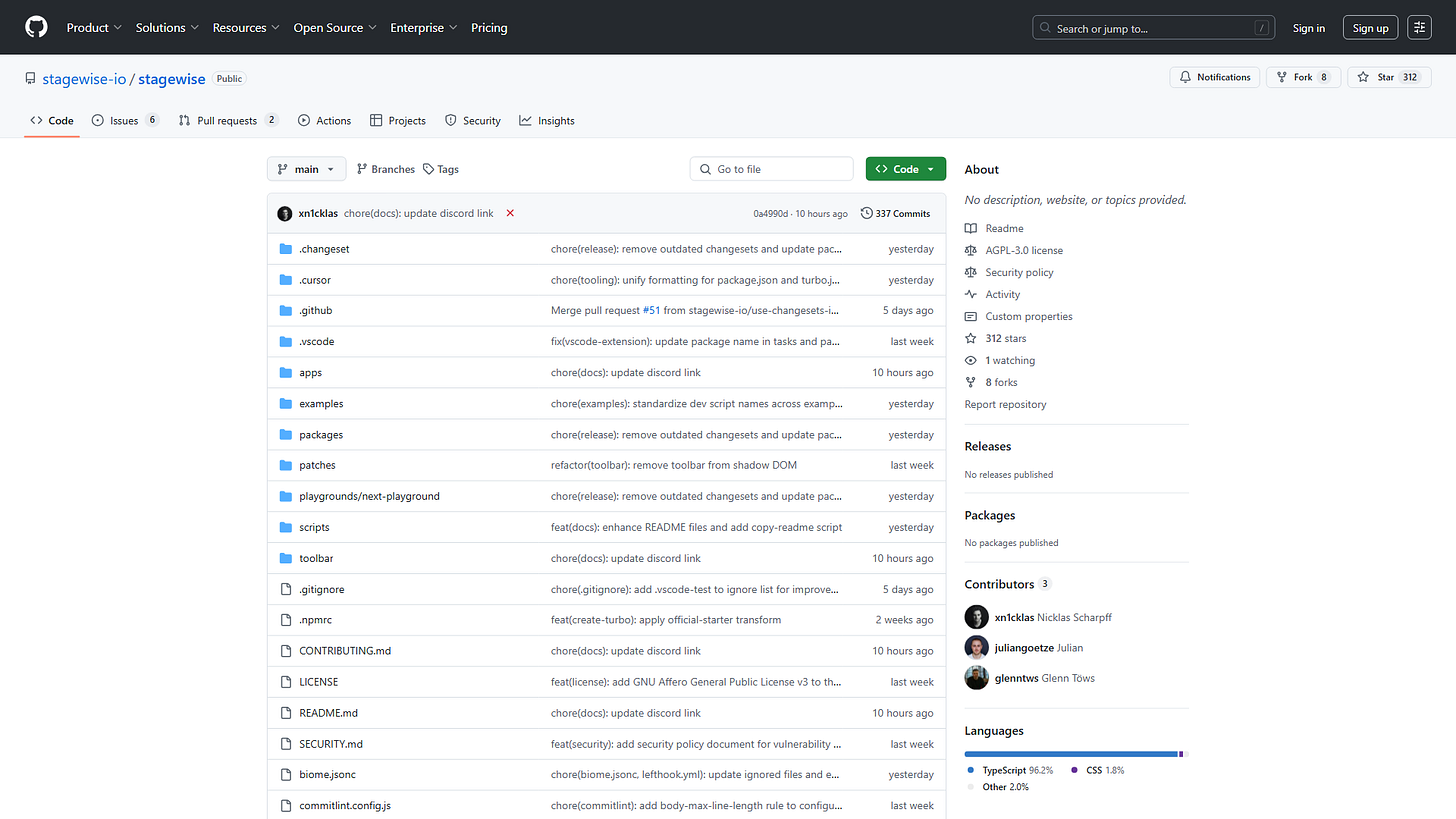Click the red failed-check X on latest commit

coord(510,213)
